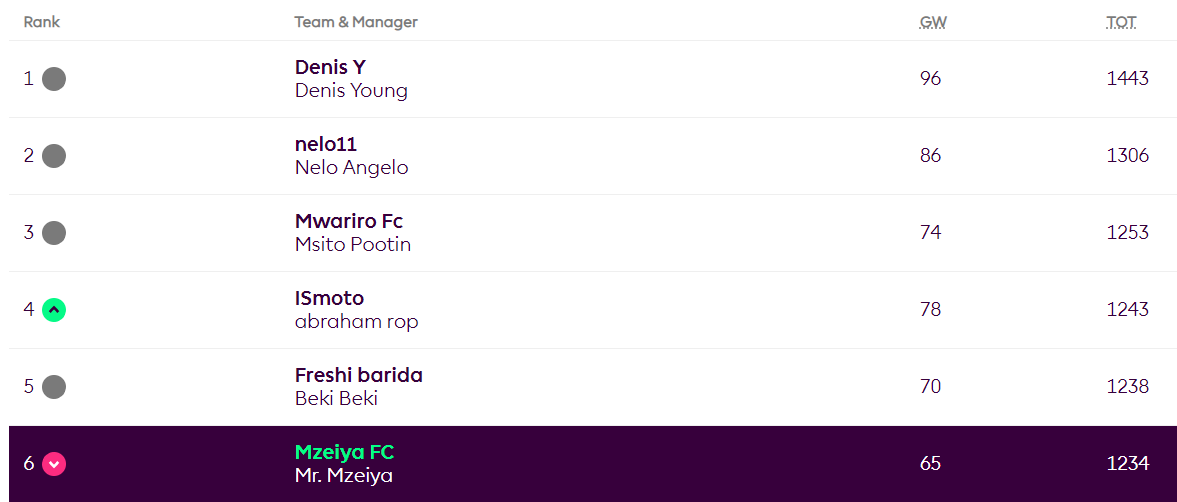Screen dimensions: 1177x502
Task: Click the grey rank status icon for Denis Y
Action: (x=54, y=79)
